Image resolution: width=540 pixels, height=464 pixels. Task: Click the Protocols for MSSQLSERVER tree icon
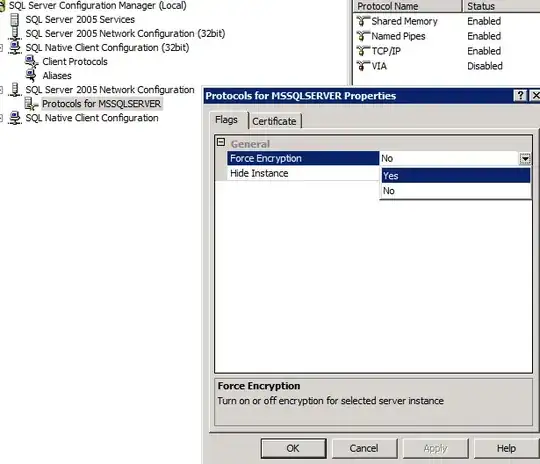click(31, 104)
